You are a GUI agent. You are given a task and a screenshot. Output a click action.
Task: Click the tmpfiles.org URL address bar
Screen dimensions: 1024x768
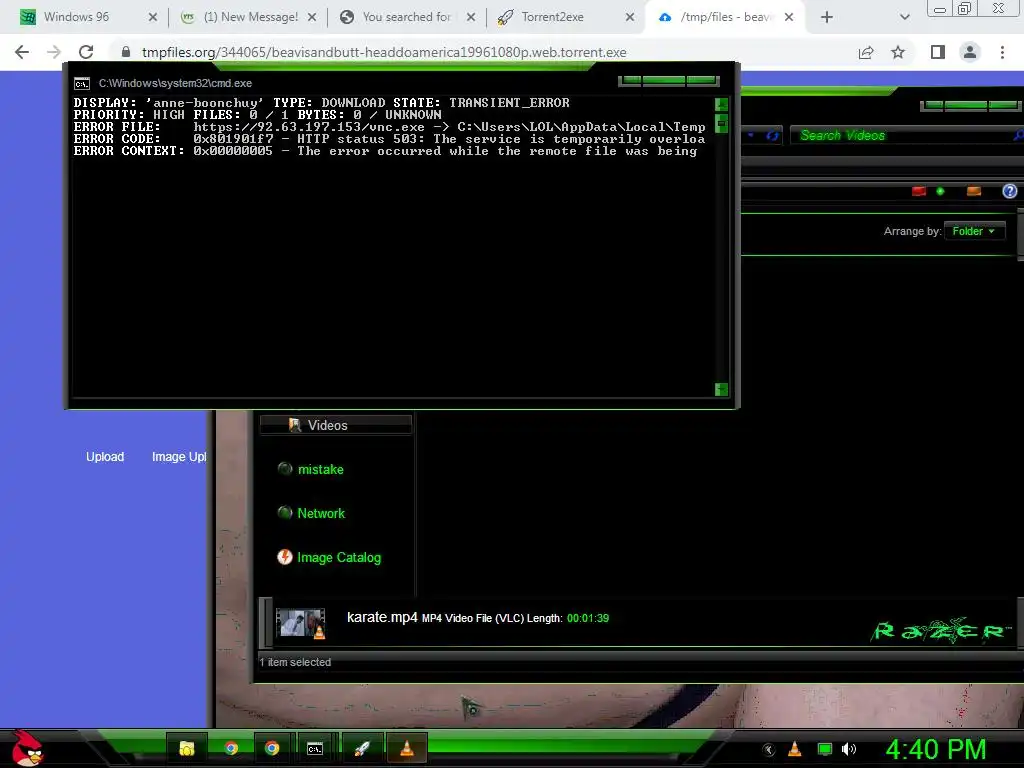click(x=384, y=52)
